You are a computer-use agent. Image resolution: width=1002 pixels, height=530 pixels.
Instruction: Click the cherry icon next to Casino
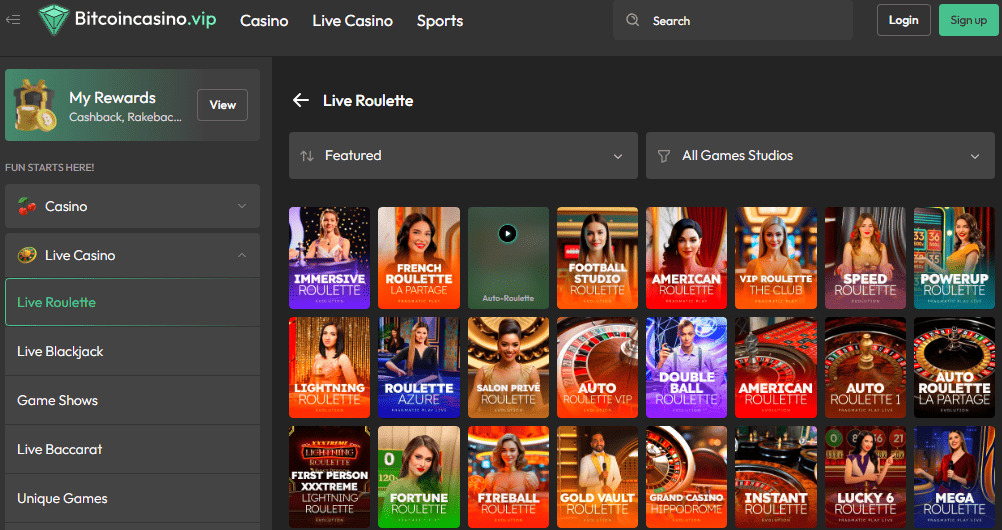pyautogui.click(x=27, y=207)
